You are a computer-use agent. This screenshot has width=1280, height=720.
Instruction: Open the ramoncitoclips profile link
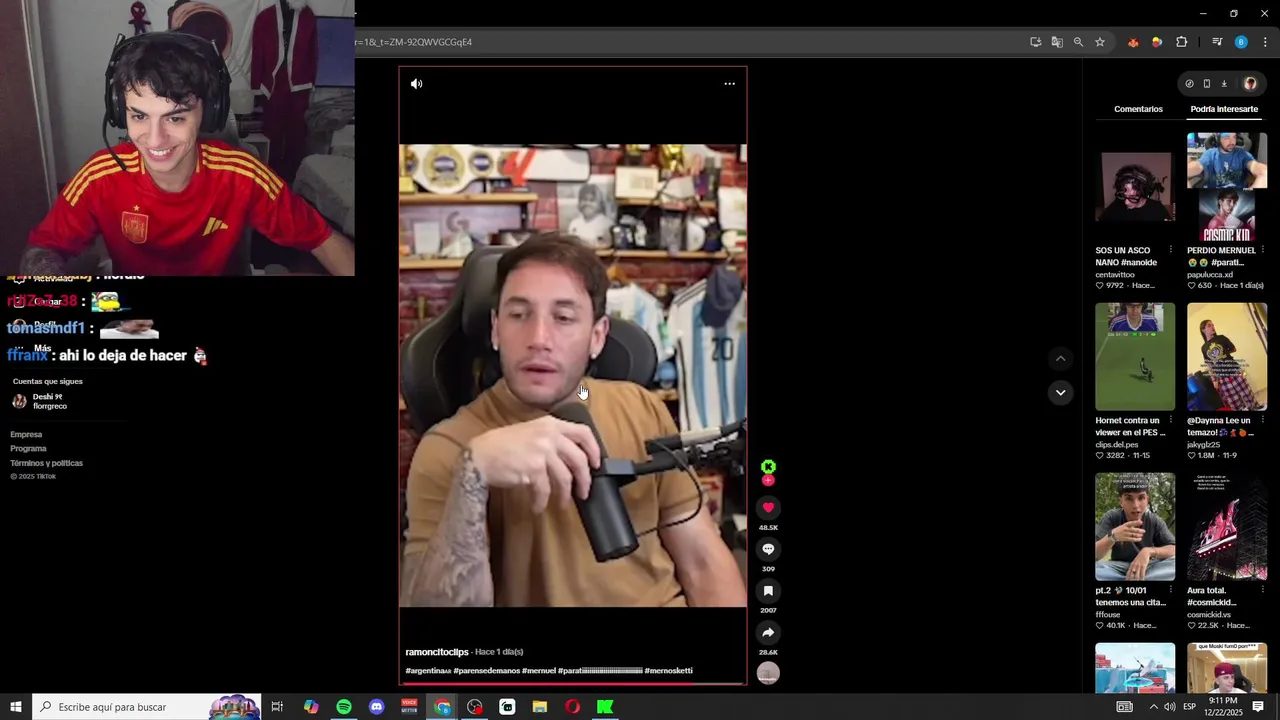click(x=437, y=652)
